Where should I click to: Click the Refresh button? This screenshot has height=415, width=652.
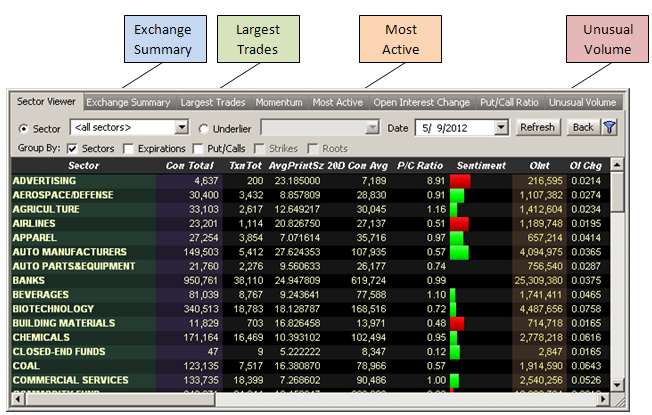[x=538, y=127]
